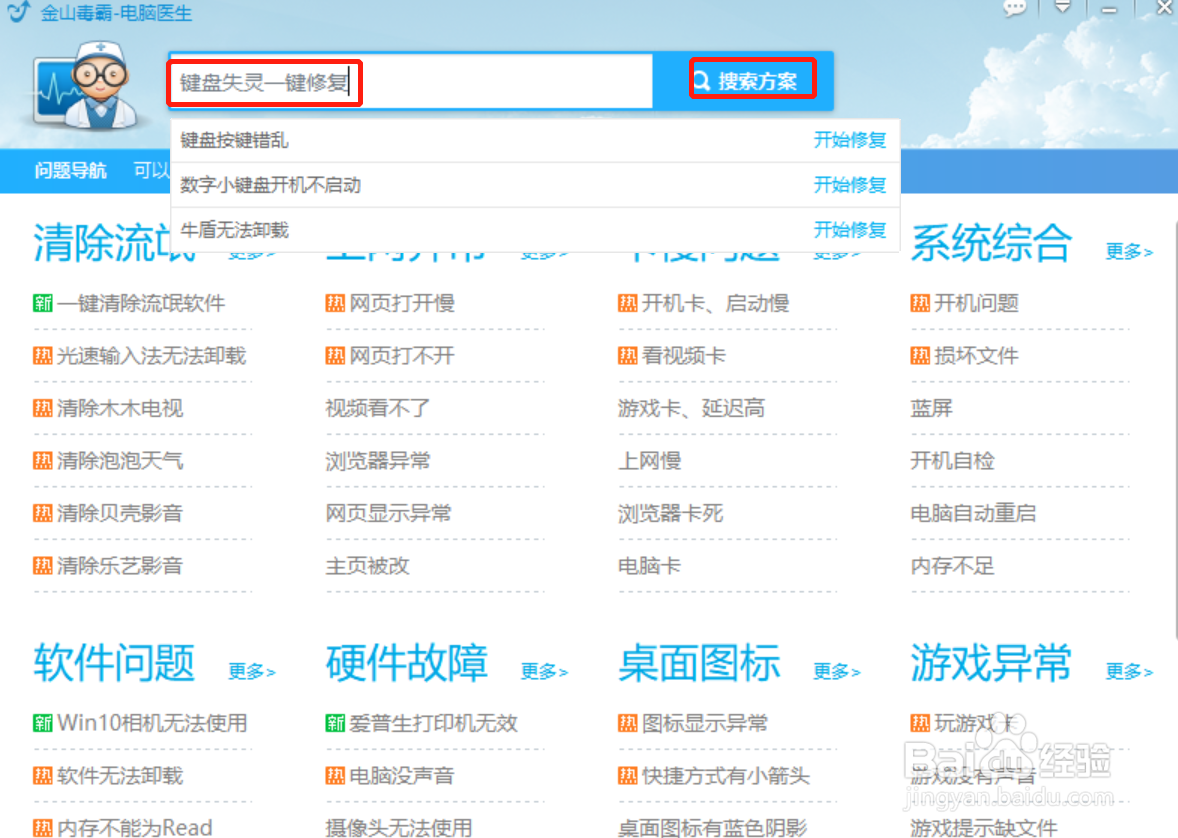Image resolution: width=1178 pixels, height=838 pixels.
Task: Open the main menu arrow in title bar
Action: pos(1062,8)
